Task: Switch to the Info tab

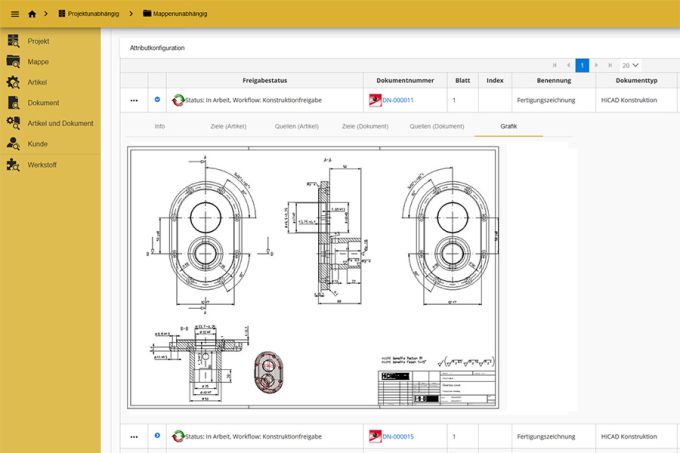Action: click(x=160, y=127)
